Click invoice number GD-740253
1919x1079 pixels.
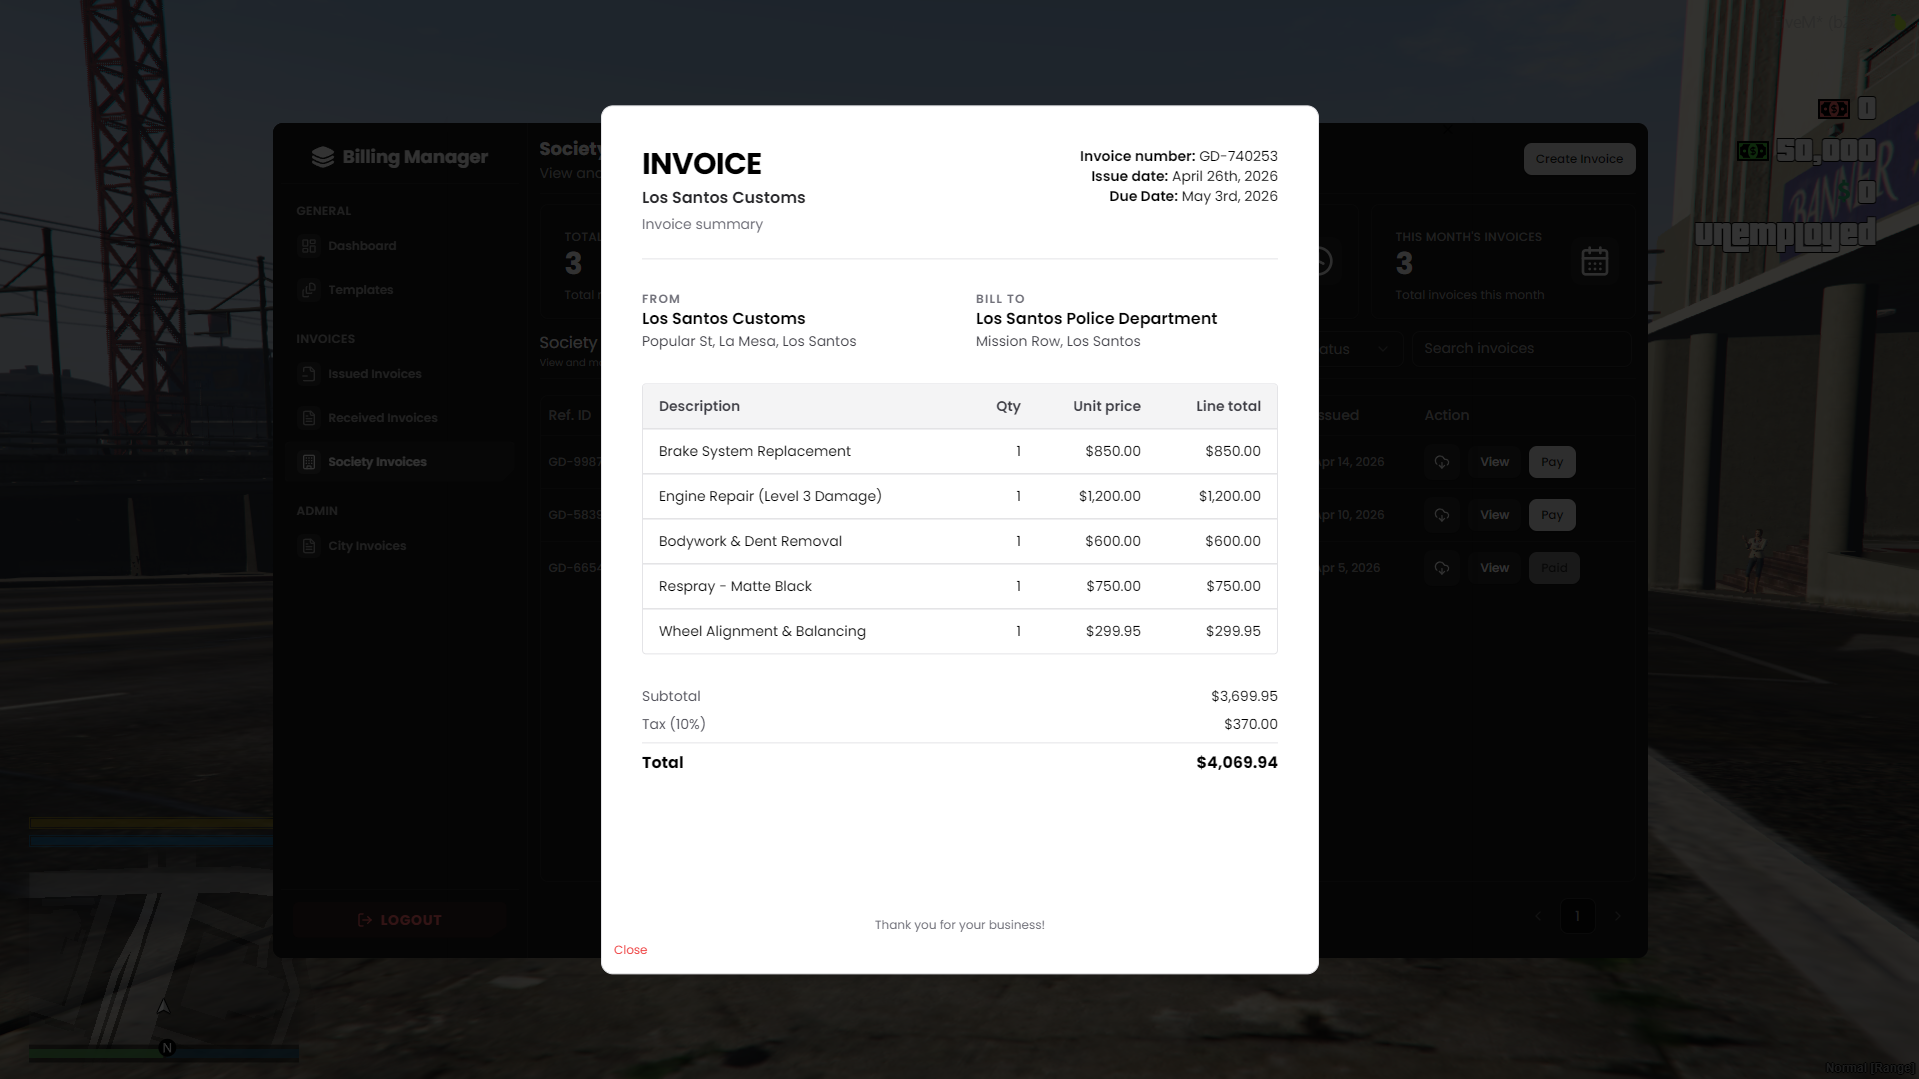1238,156
